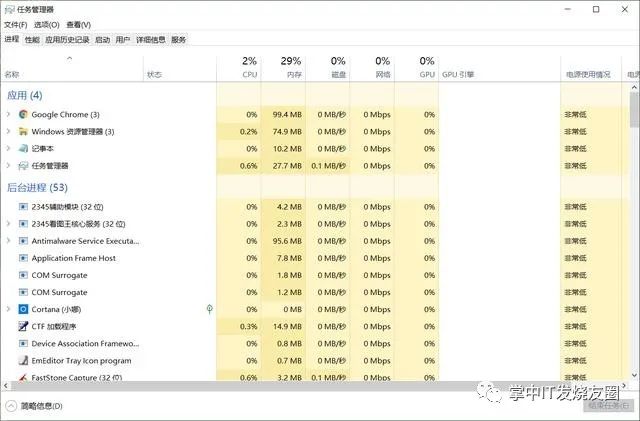Click the vertical scrollbar up arrow
640x421 pixels.
click(634, 87)
